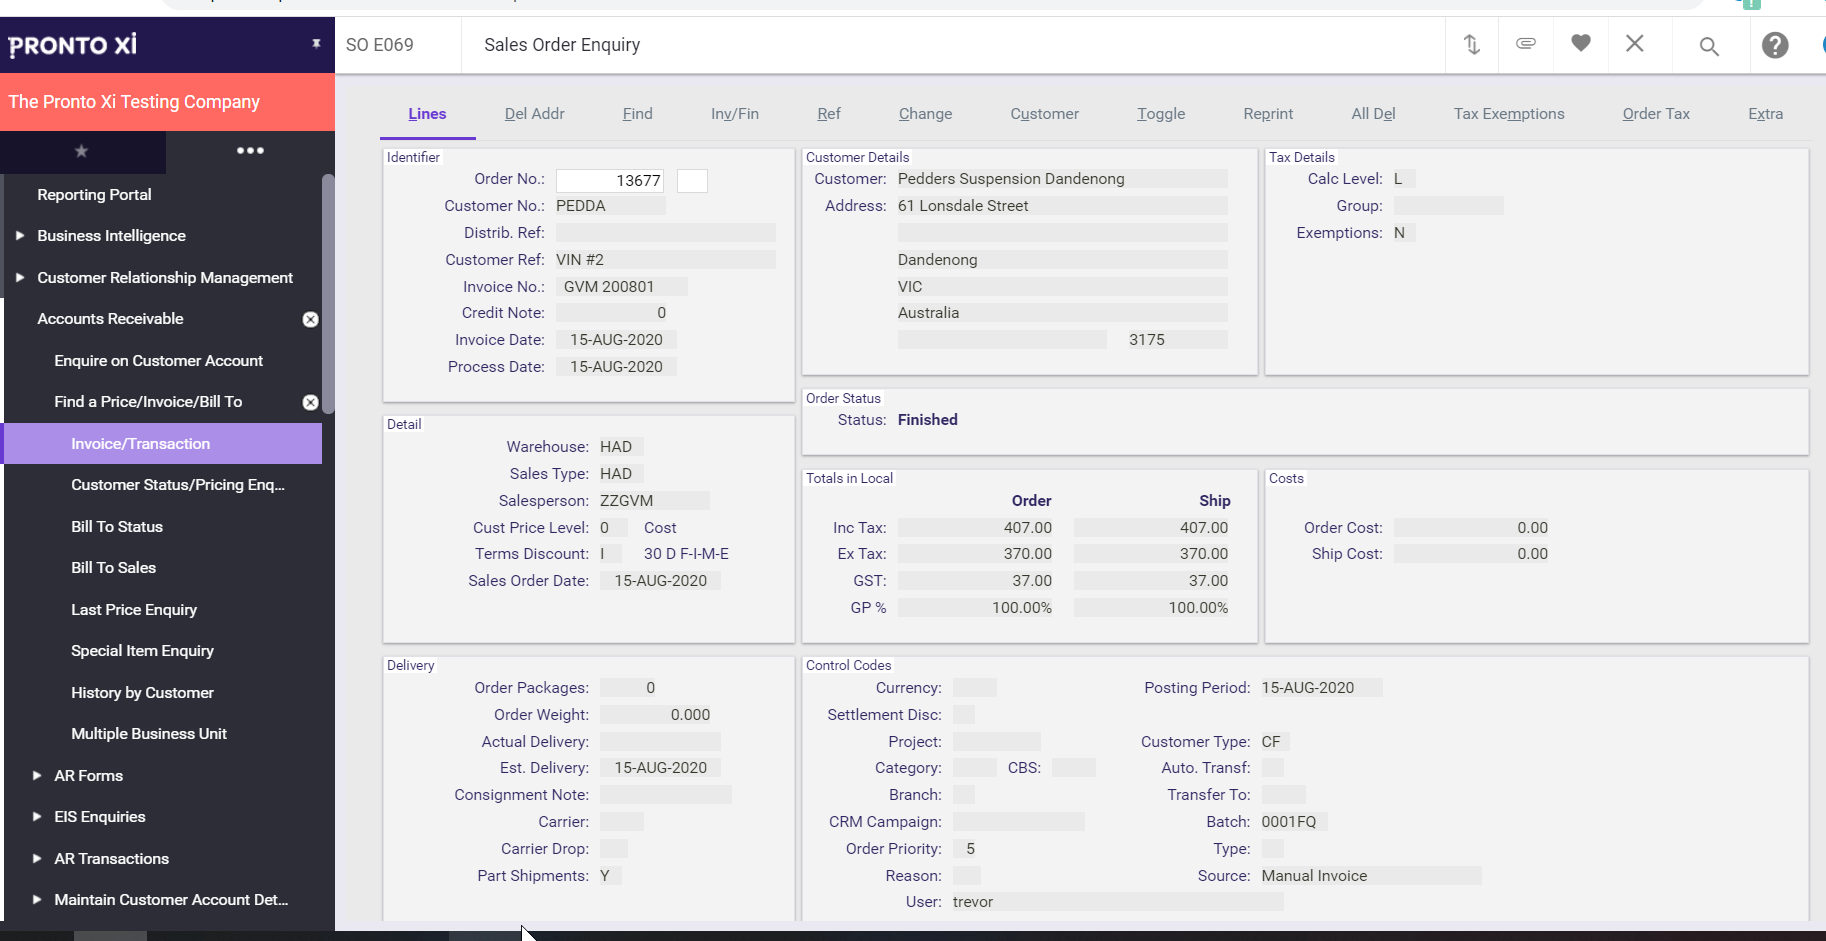
Task: Select the Ref tab
Action: pyautogui.click(x=829, y=114)
